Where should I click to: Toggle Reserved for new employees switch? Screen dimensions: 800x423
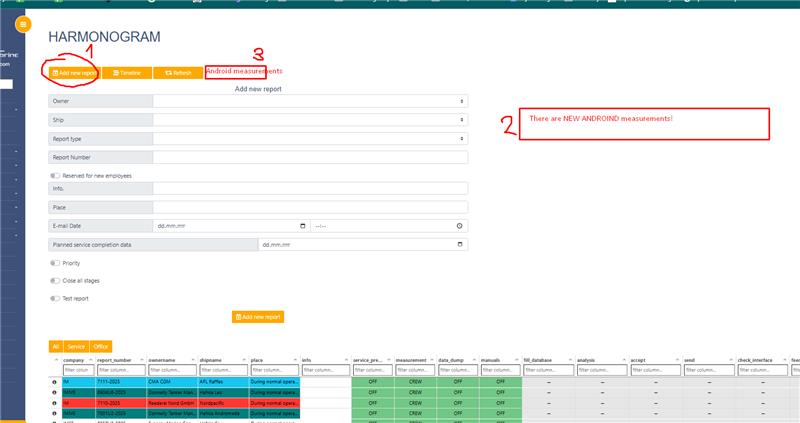[x=55, y=175]
